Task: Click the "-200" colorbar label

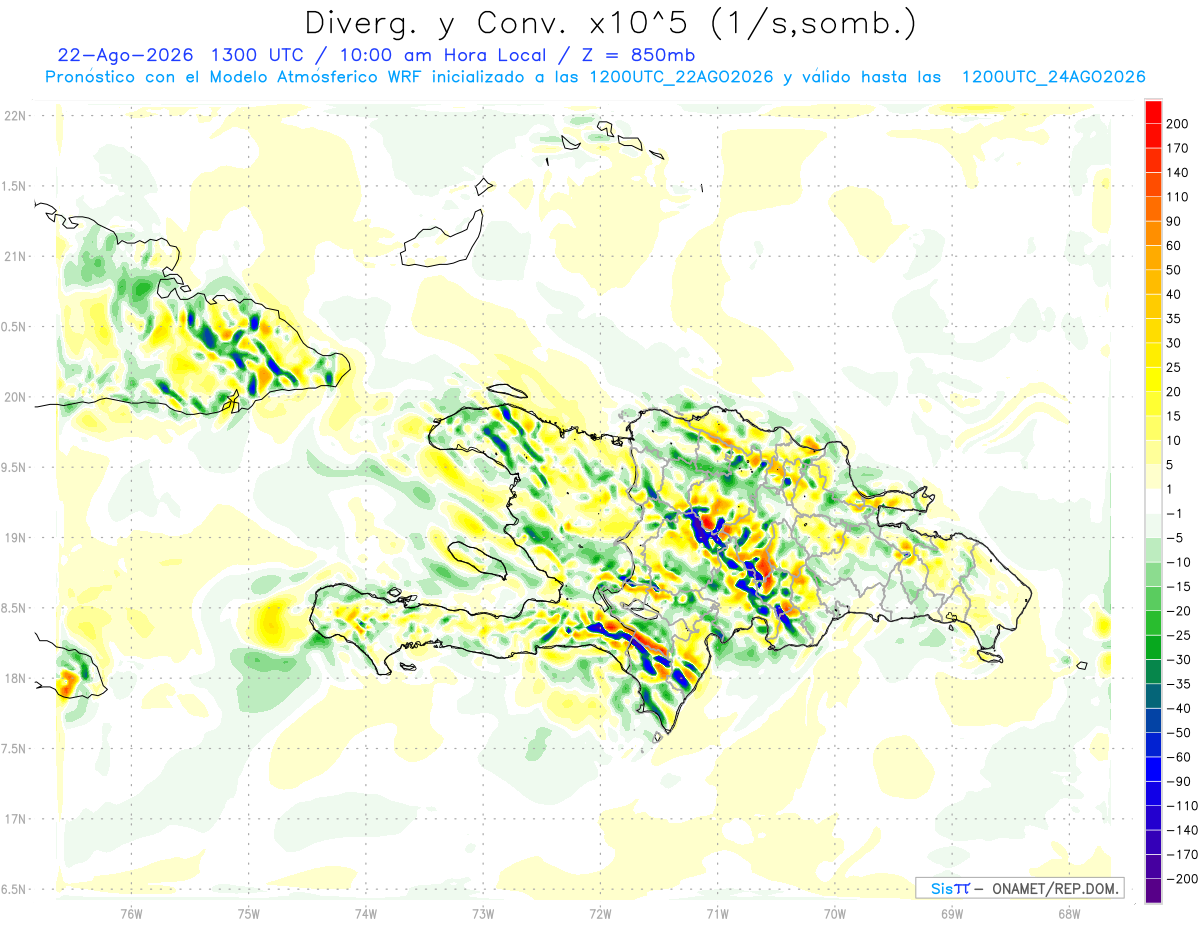Action: click(x=1181, y=879)
